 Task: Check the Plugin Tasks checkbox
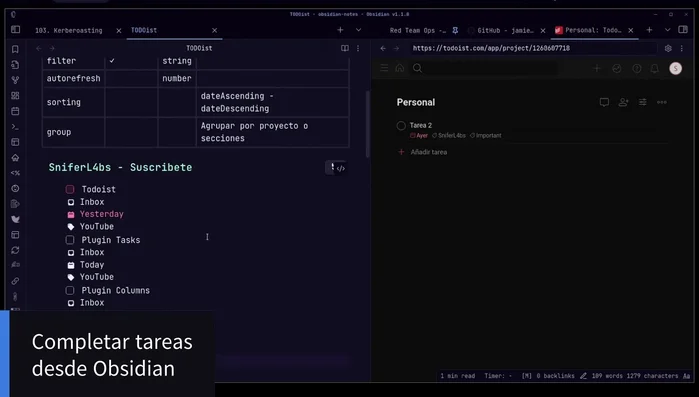click(70, 240)
